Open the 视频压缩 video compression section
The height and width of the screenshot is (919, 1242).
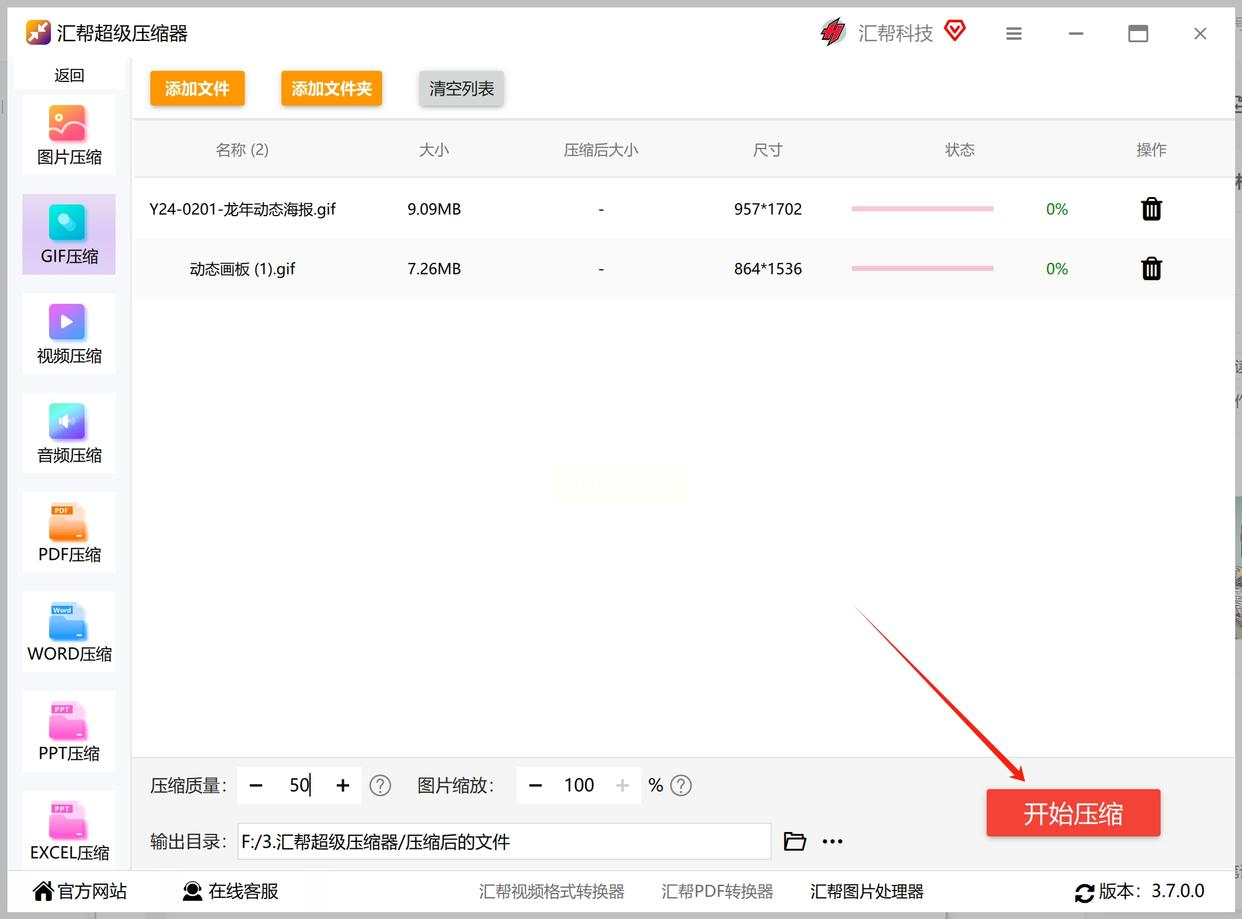(69, 334)
